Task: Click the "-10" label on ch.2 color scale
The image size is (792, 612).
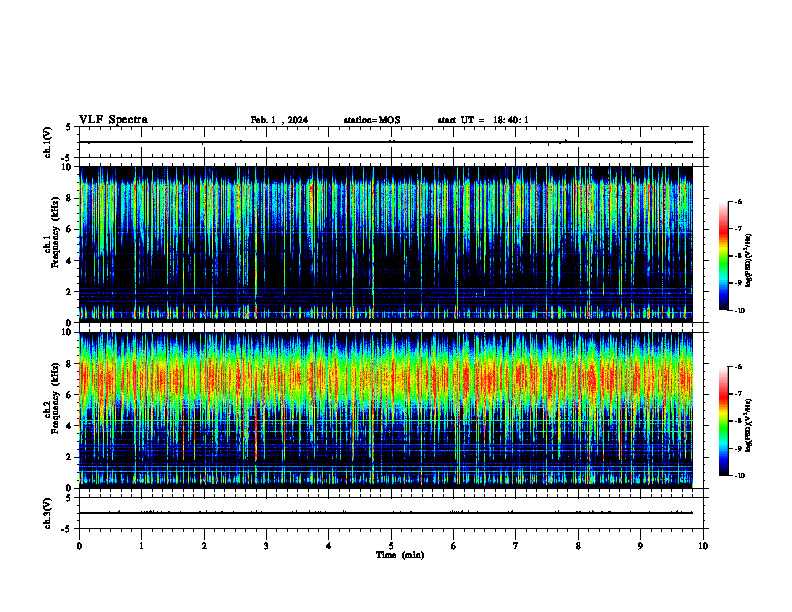Action: coord(739,476)
